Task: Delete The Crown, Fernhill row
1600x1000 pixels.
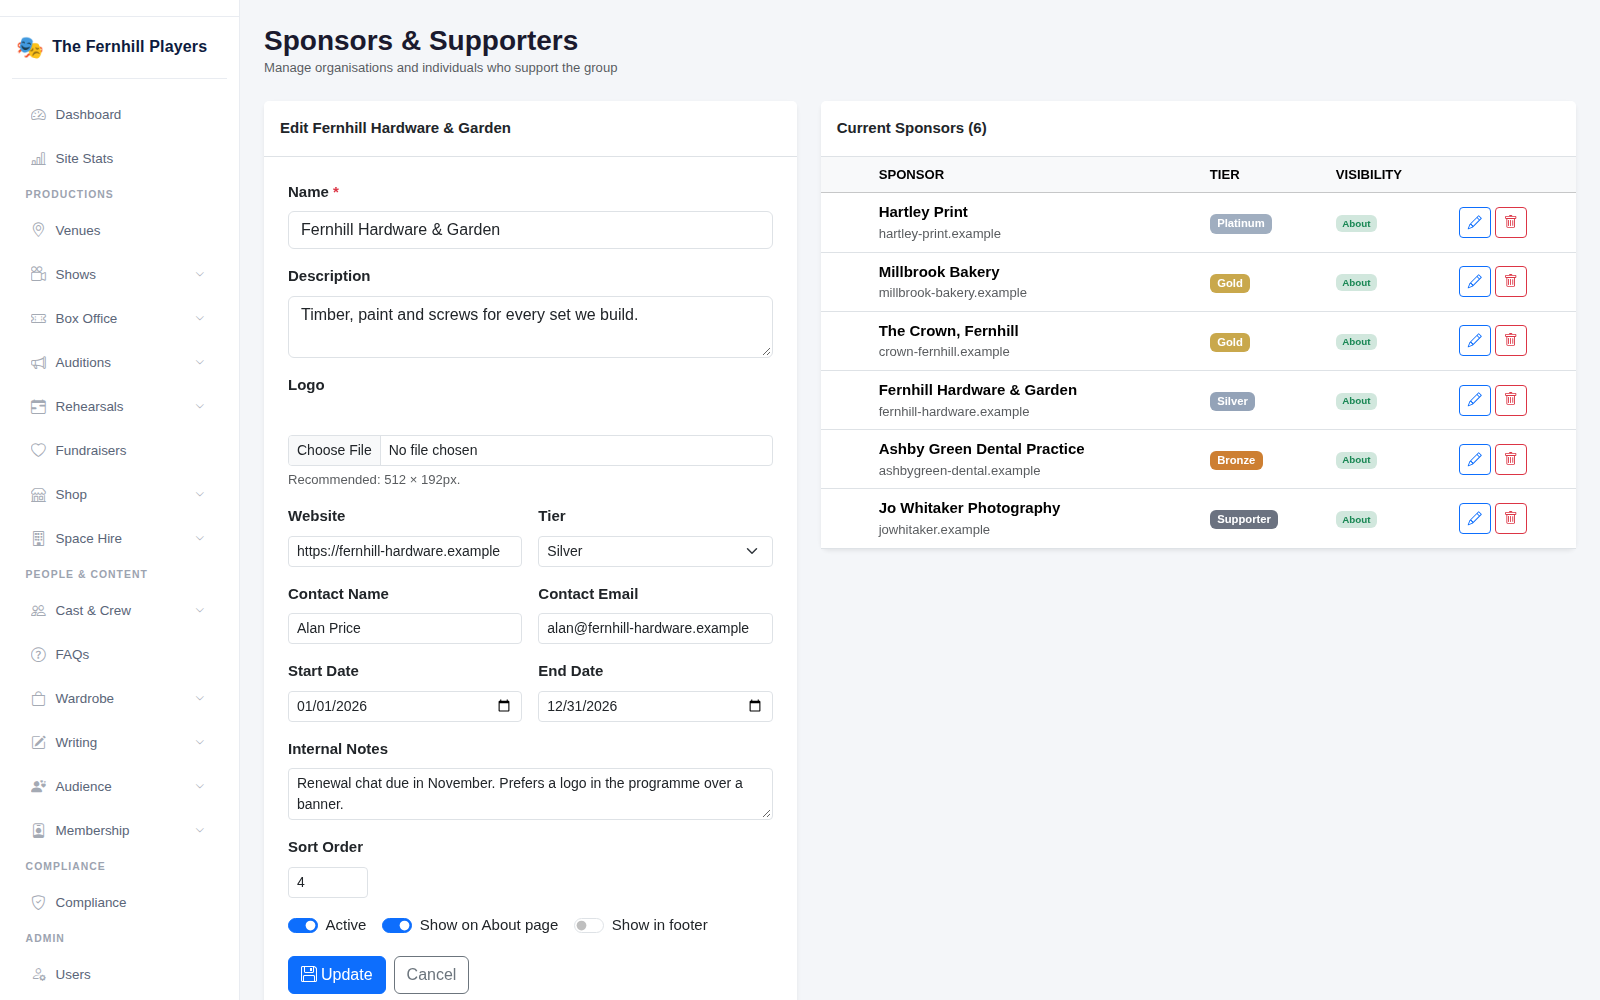Action: pos(1510,340)
